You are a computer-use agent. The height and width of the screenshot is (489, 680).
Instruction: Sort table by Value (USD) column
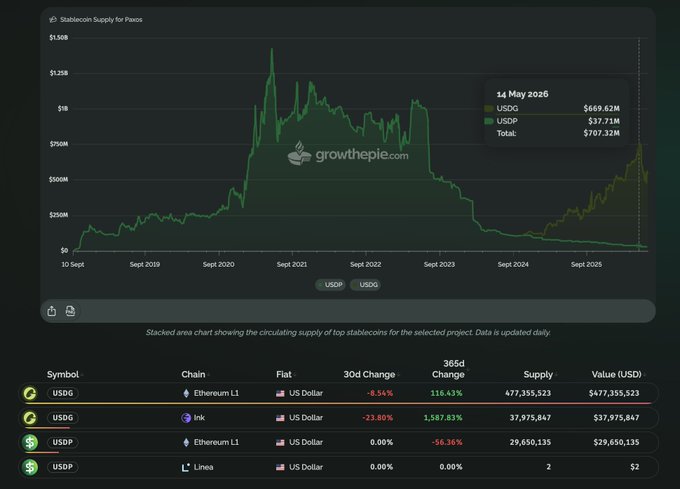[618, 375]
